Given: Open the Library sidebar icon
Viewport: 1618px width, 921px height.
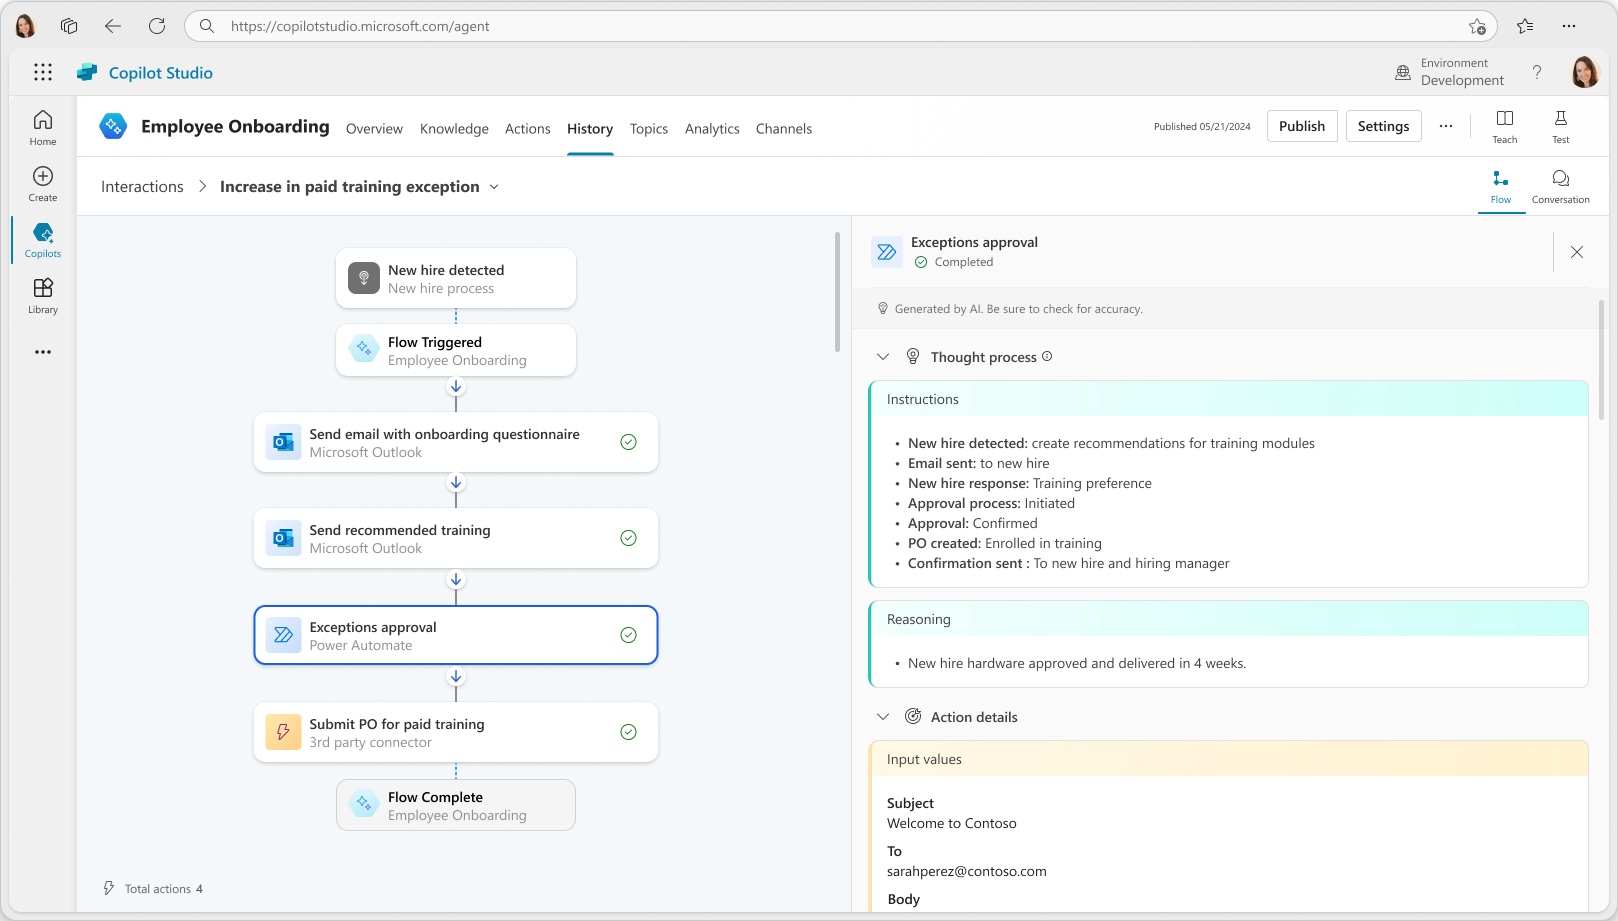Looking at the screenshot, I should 43,295.
